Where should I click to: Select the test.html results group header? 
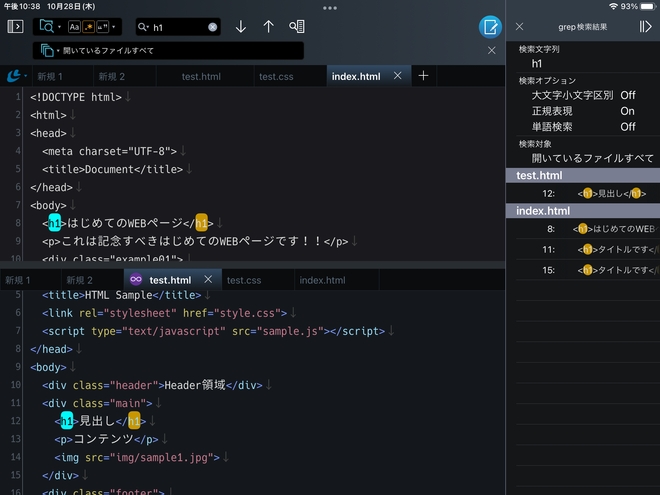[x=583, y=176]
